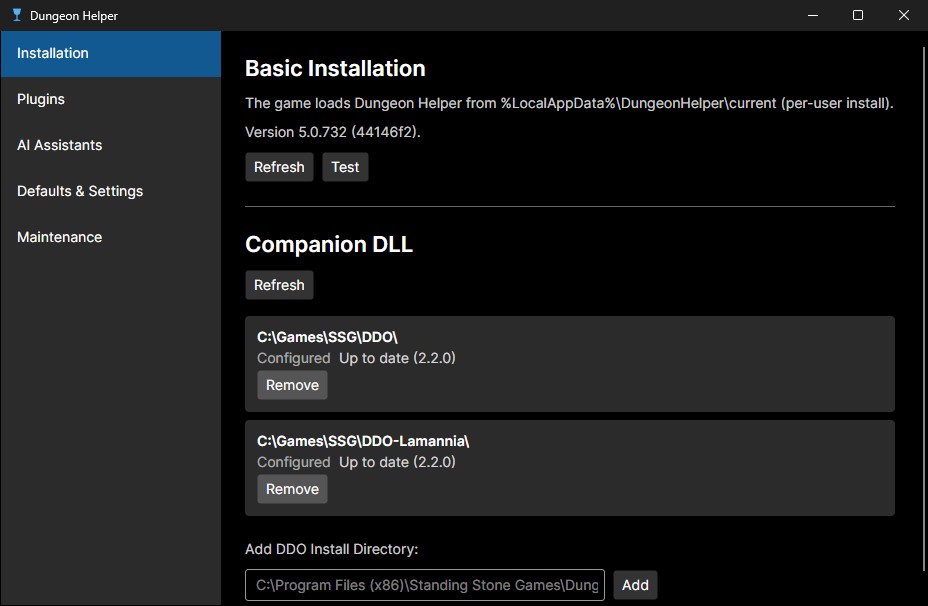Click Version 5.0.732 (44146f2) text
The image size is (928, 606).
click(x=333, y=132)
